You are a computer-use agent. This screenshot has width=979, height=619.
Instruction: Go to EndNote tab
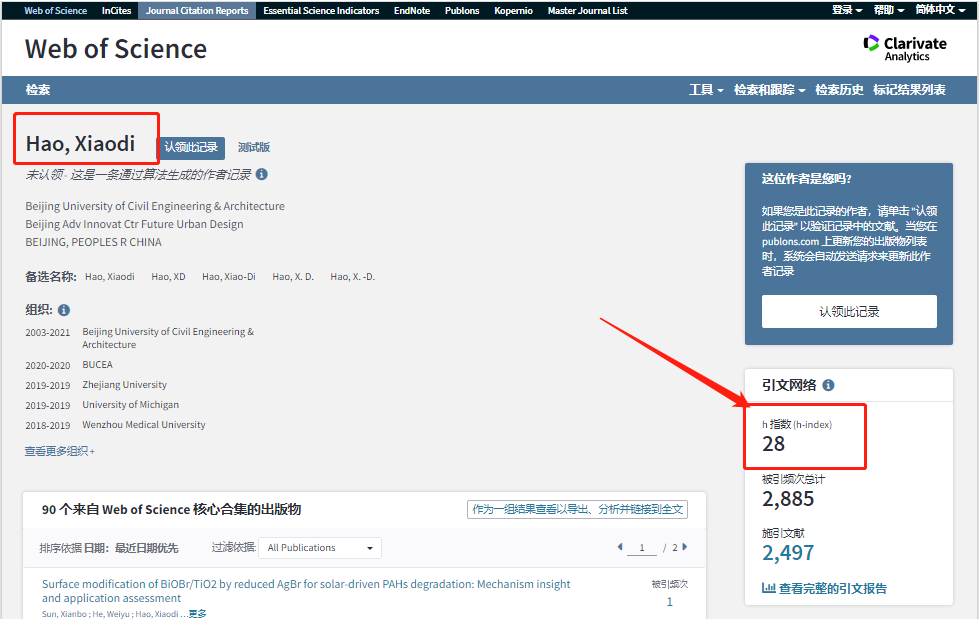click(412, 11)
